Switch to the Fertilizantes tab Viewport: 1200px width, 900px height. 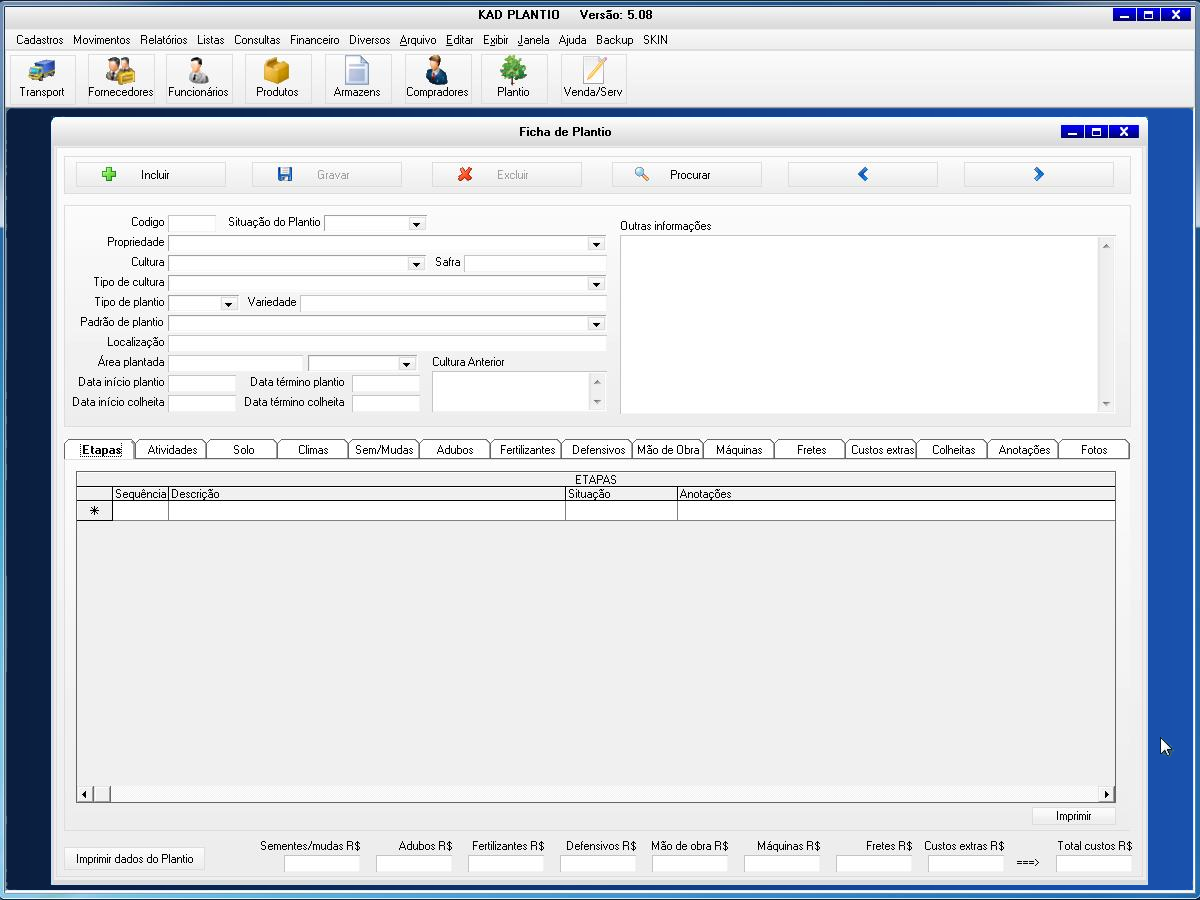527,450
